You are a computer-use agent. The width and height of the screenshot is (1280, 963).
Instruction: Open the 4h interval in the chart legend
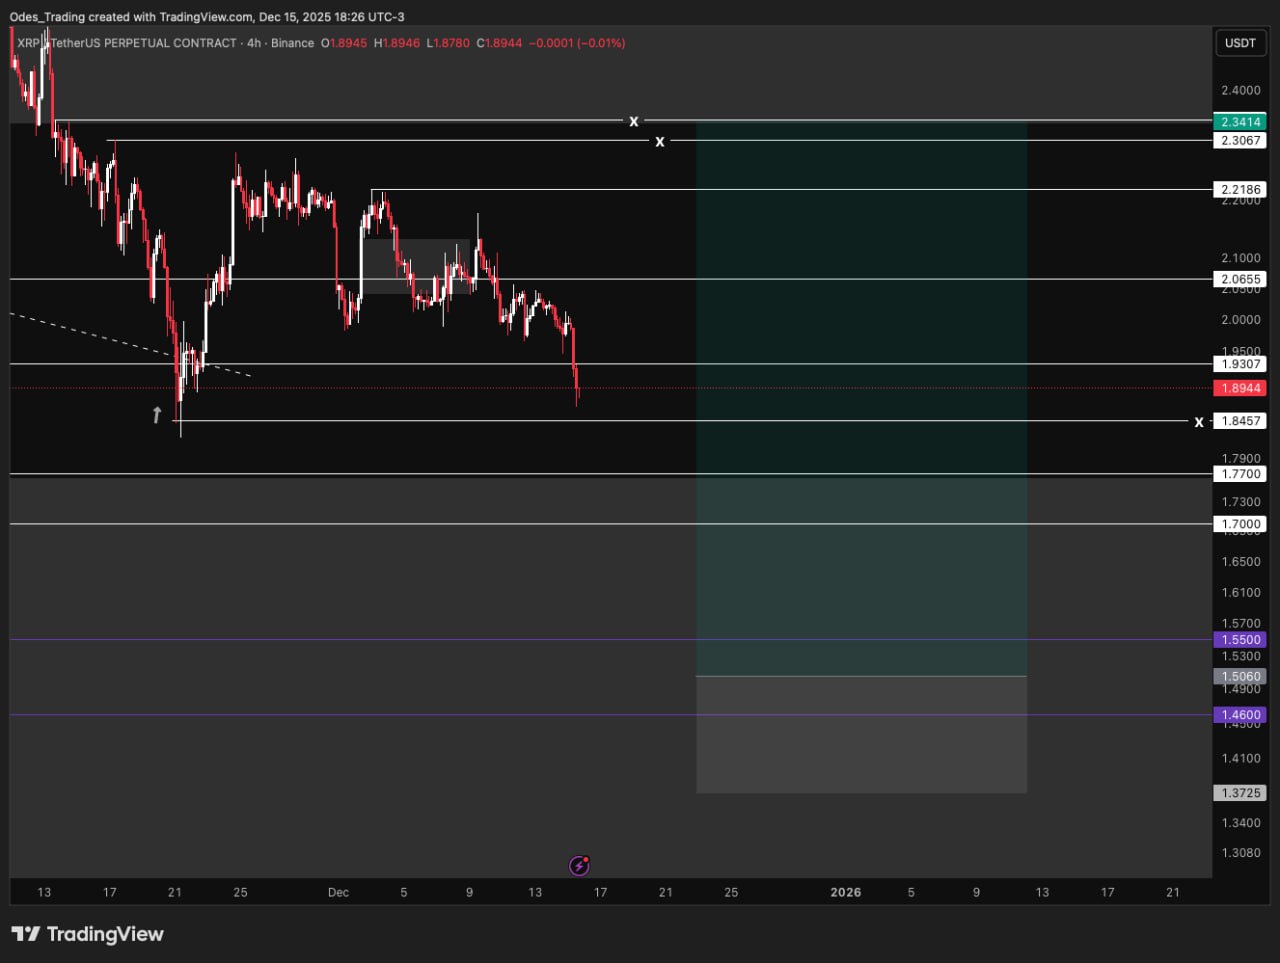tap(254, 43)
